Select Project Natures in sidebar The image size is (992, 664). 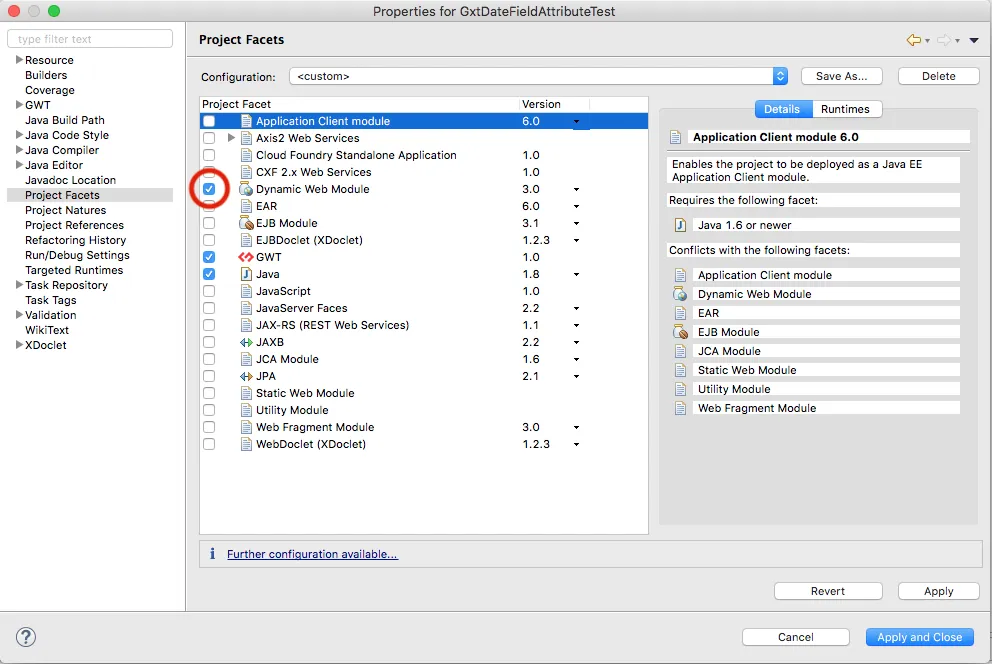(65, 210)
